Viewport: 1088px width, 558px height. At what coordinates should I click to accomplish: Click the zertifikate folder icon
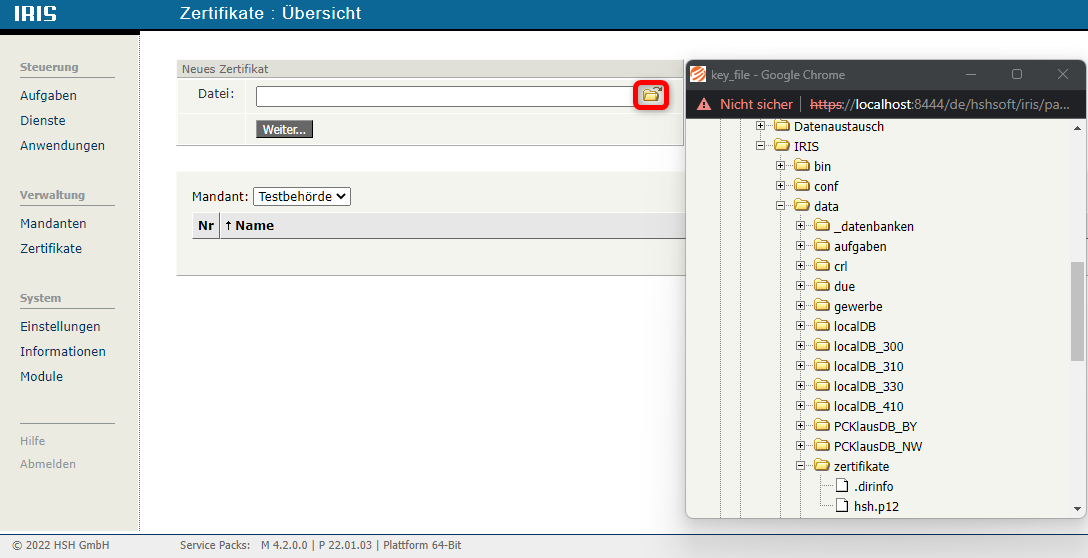[821, 466]
